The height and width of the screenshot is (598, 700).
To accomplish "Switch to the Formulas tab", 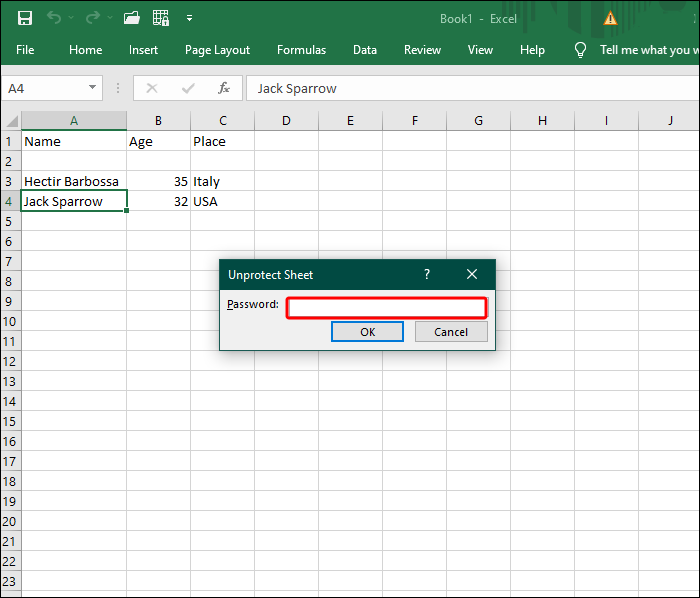I will coord(301,50).
